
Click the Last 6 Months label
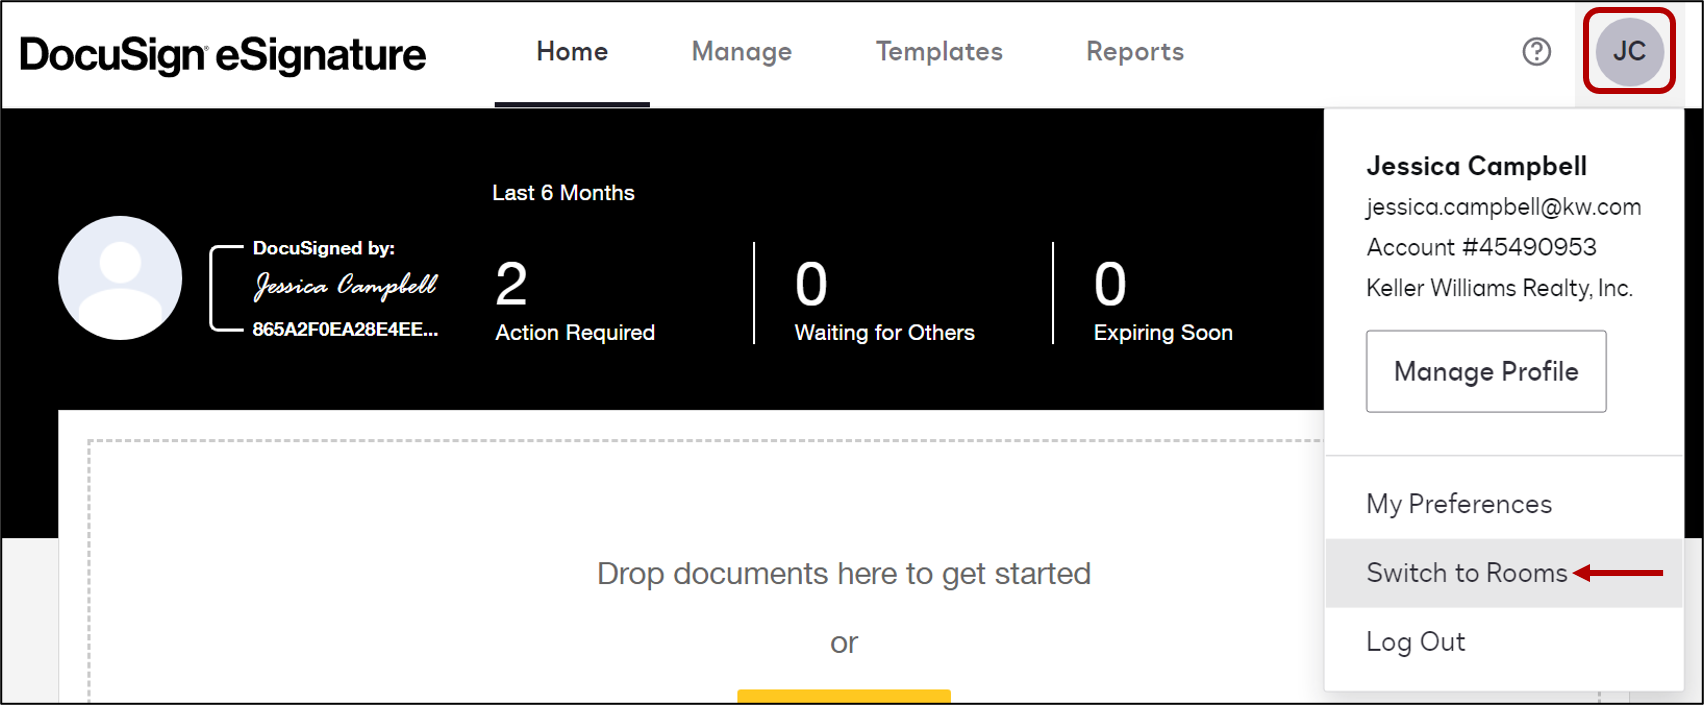563,193
